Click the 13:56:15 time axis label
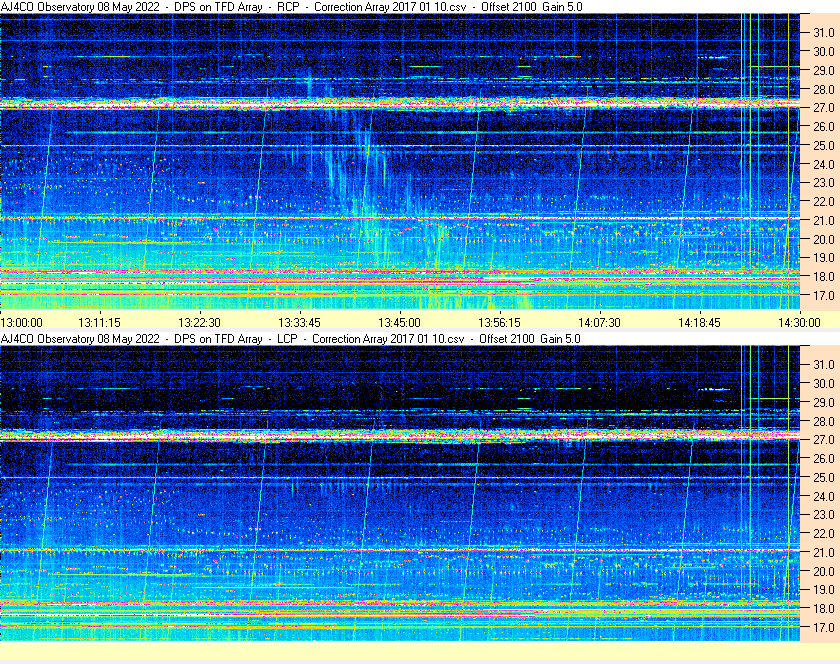The height and width of the screenshot is (664, 840). pyautogui.click(x=499, y=322)
